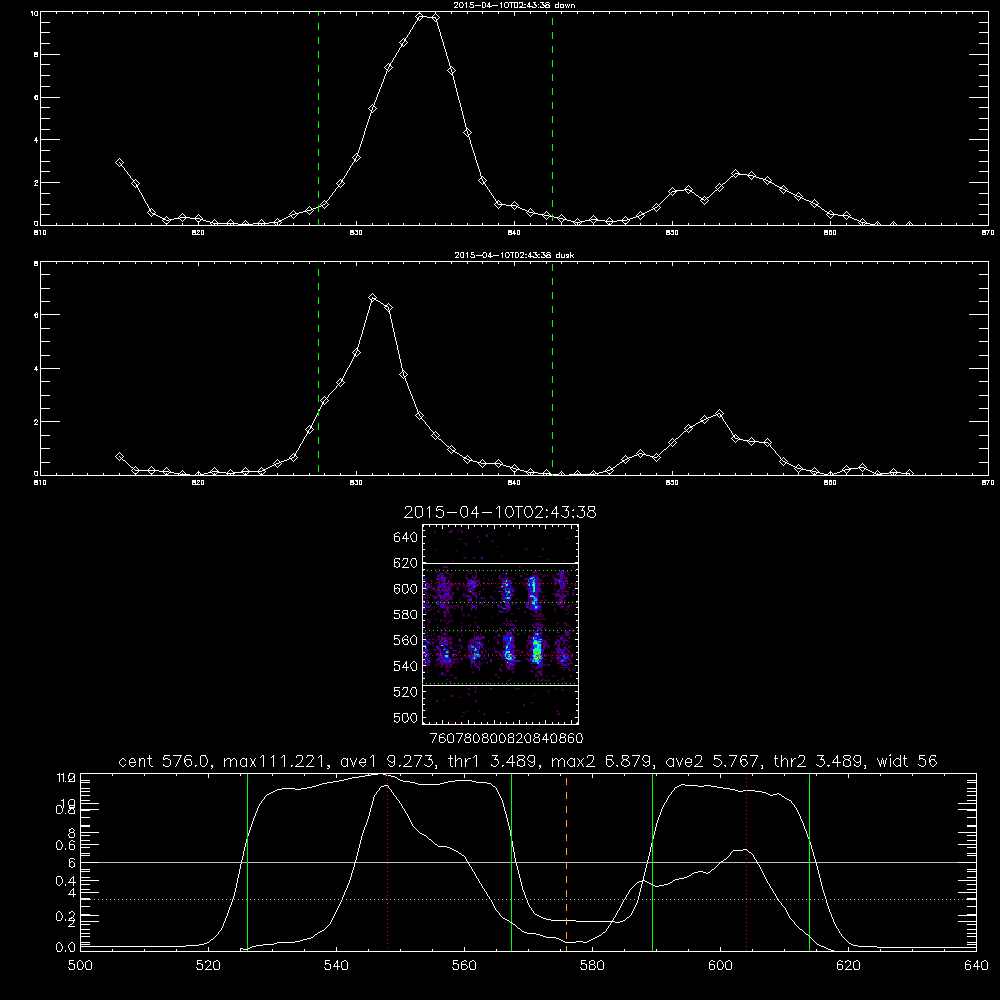
Task: Select dusk plot x-axis label 820
Action: point(198,483)
